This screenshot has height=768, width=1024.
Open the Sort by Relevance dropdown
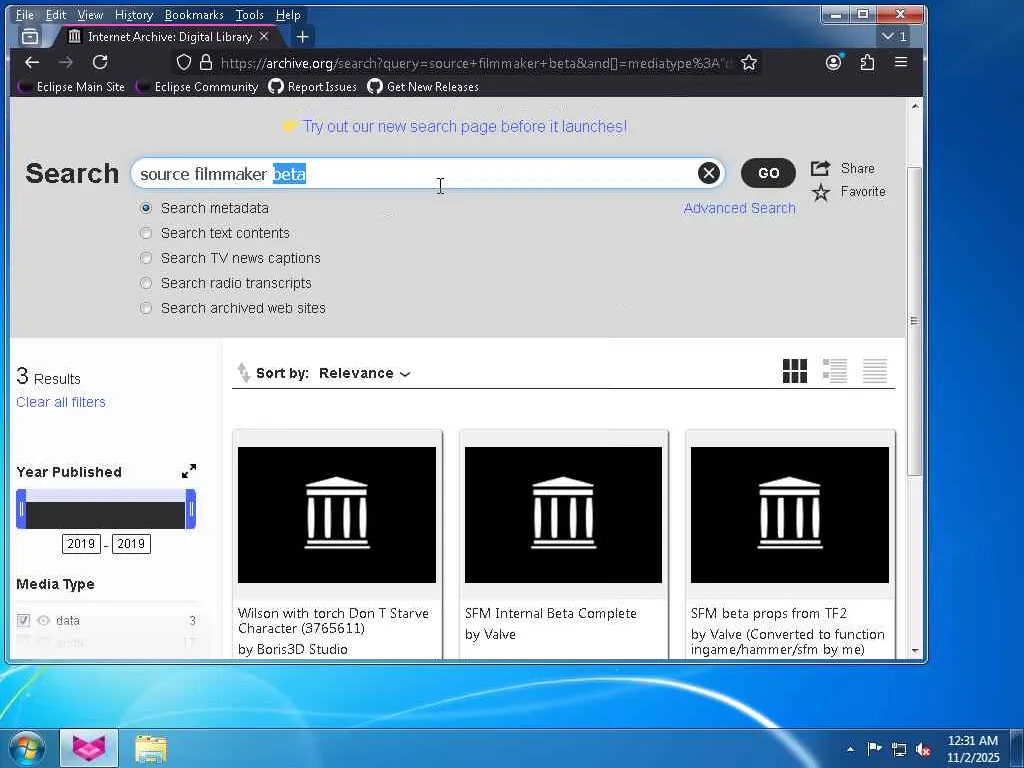point(364,373)
